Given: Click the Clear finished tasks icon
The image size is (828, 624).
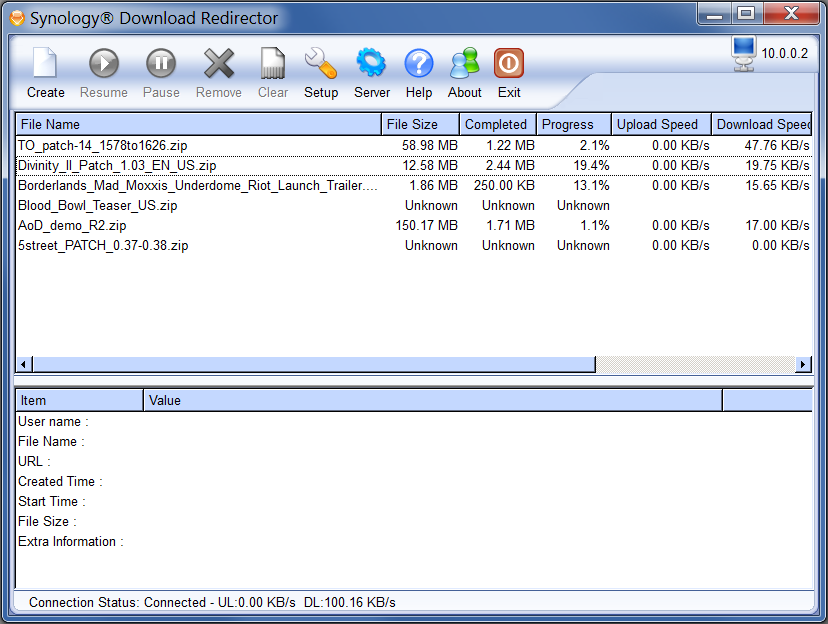Looking at the screenshot, I should tap(273, 63).
